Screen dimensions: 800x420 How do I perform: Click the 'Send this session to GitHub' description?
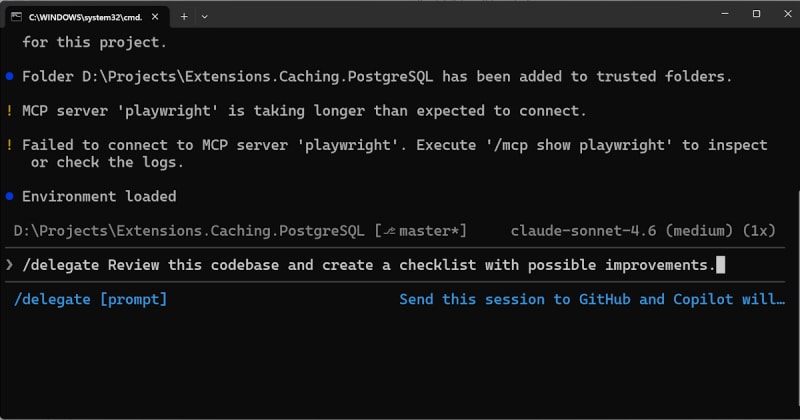592,299
